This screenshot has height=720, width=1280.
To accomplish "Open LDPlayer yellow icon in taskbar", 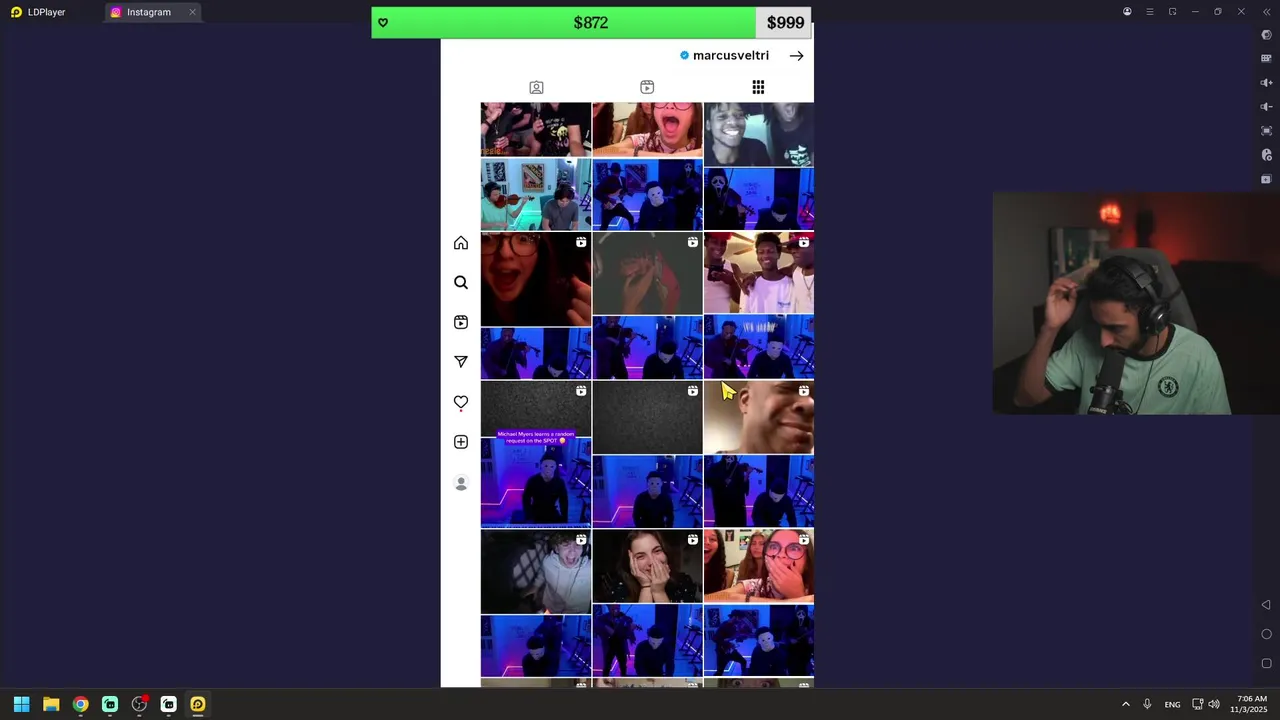I will (198, 704).
